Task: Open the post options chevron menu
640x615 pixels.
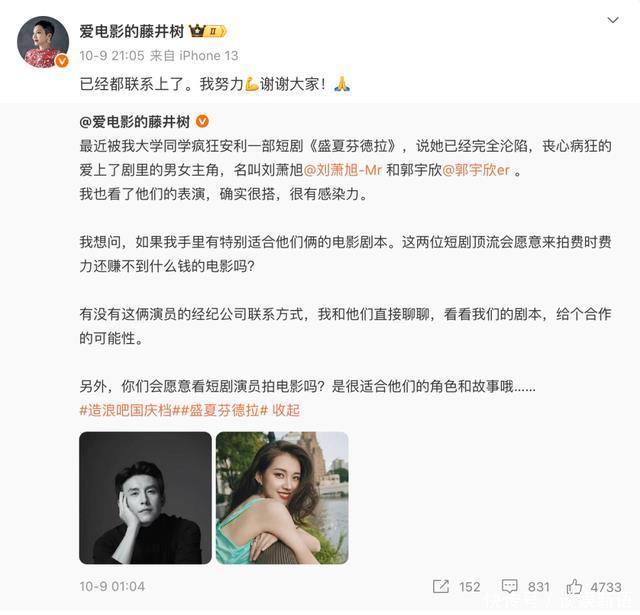Action: 613,20
